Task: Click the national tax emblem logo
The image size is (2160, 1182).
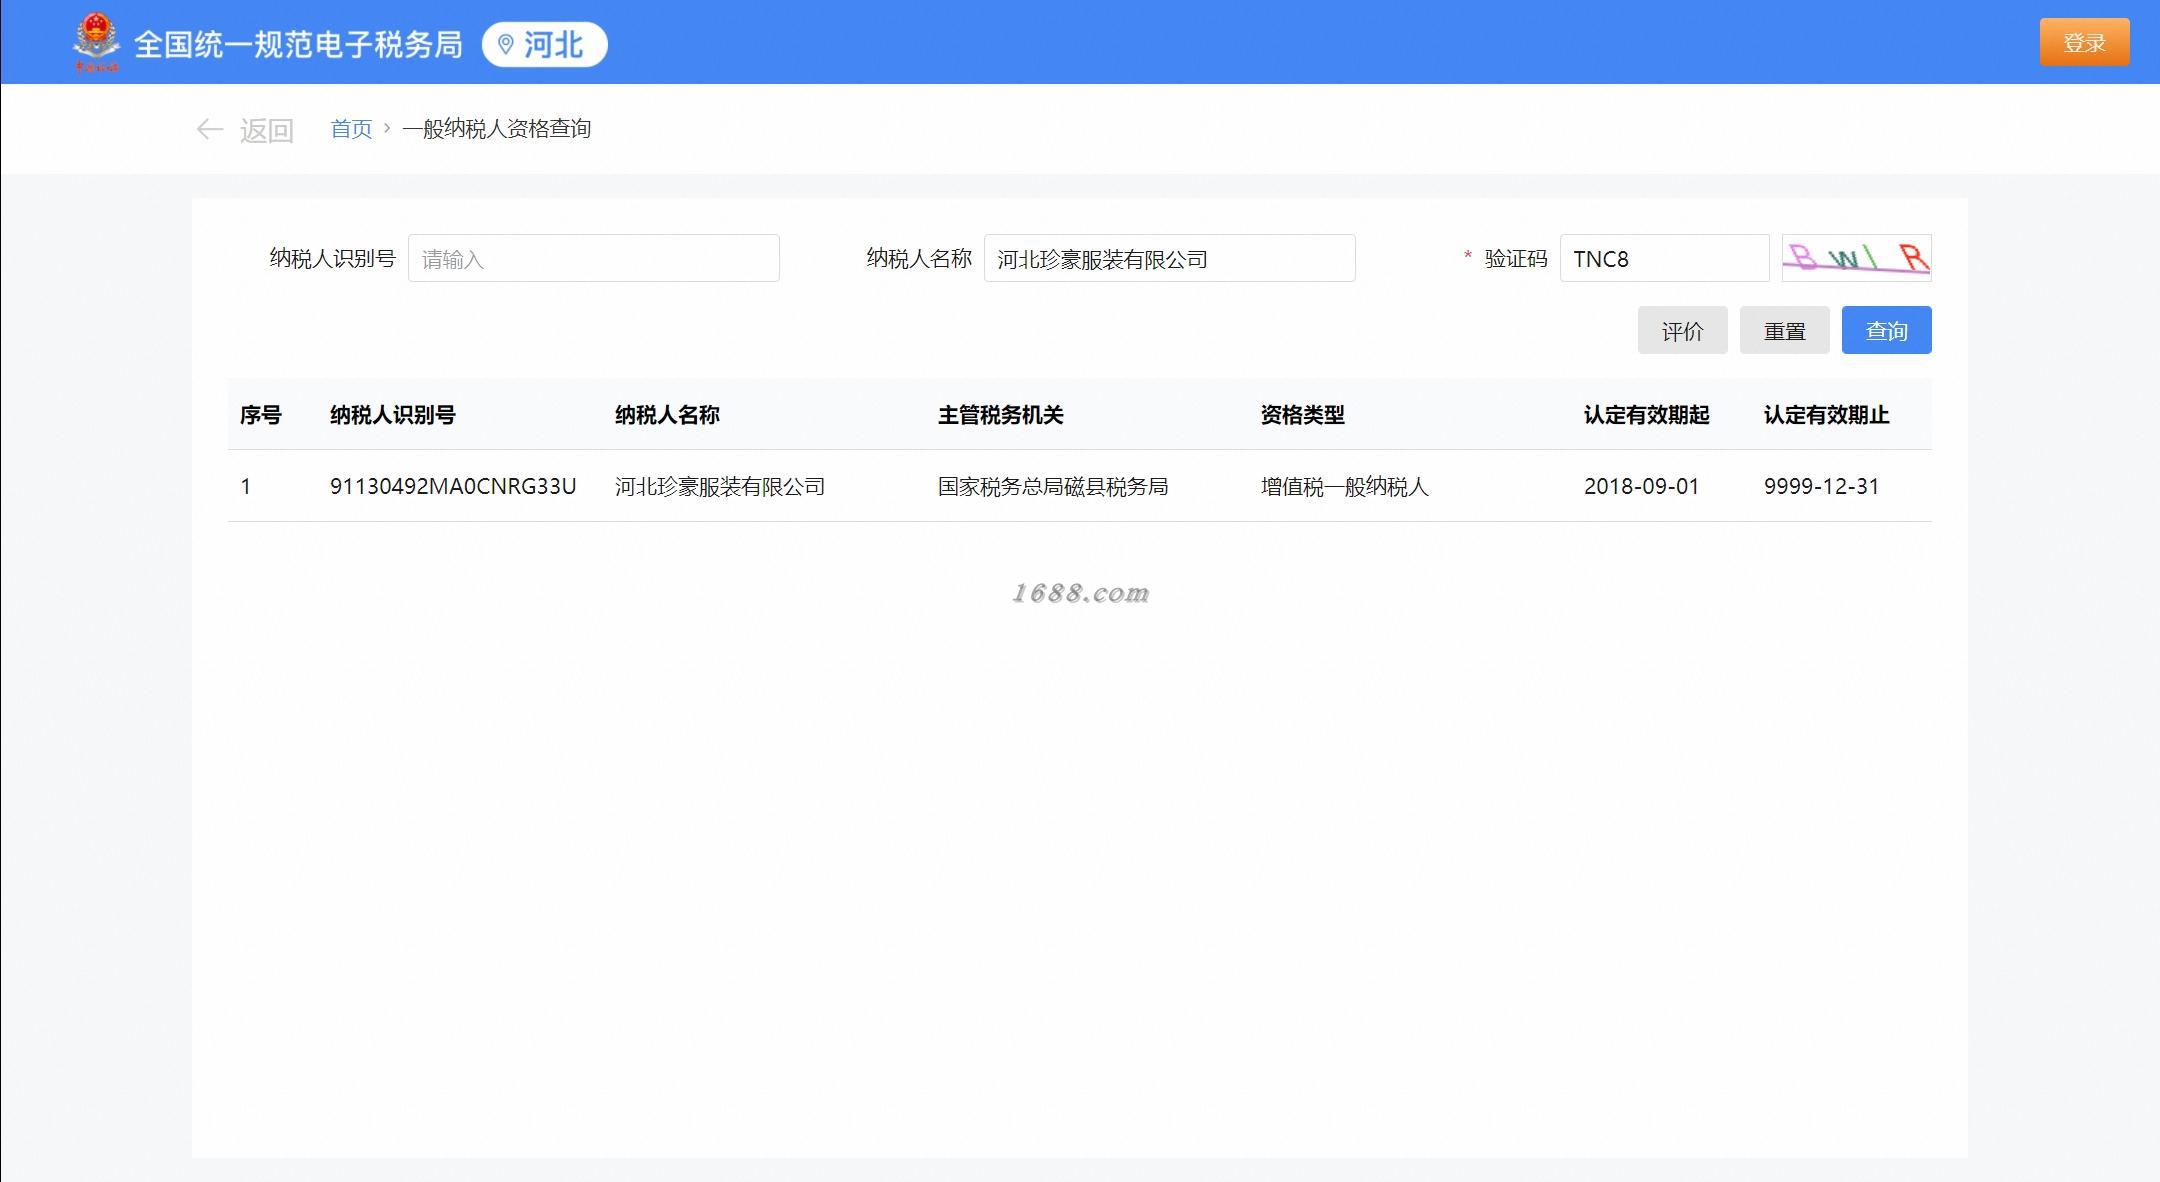Action: pos(96,42)
